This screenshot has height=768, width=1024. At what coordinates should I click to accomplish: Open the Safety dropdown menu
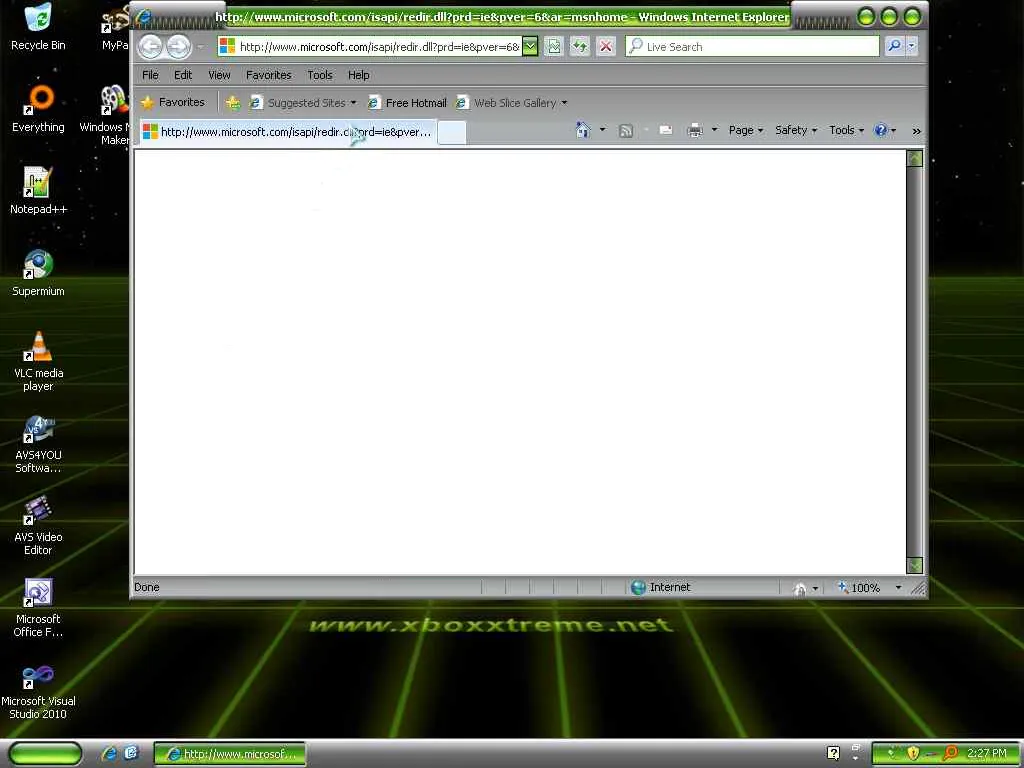(x=795, y=130)
